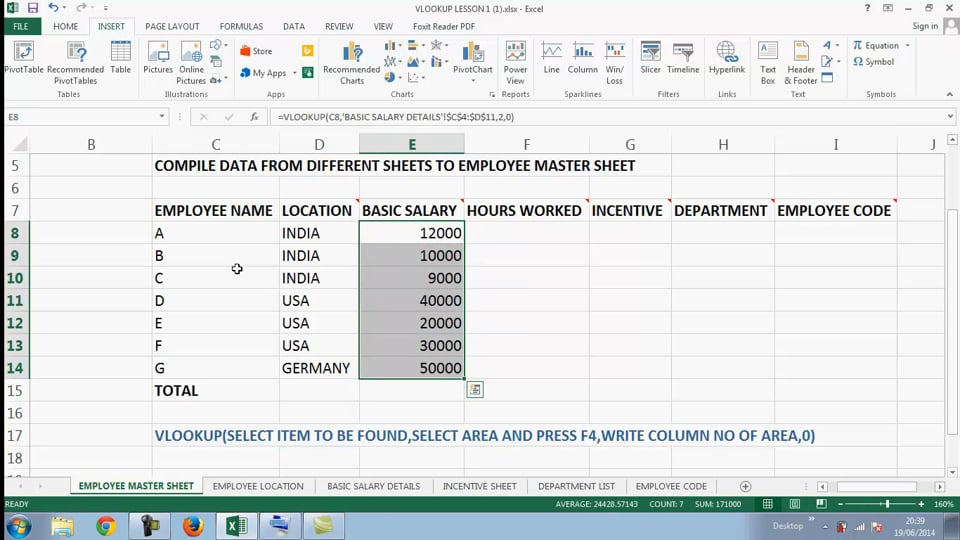Viewport: 960px width, 540px height.
Task: Expand the formula bar
Action: click(950, 116)
